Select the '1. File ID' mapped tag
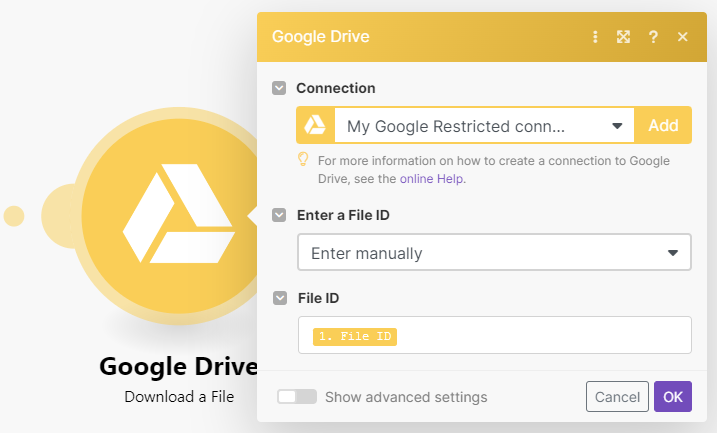Screen dimensions: 717x433 355,336
